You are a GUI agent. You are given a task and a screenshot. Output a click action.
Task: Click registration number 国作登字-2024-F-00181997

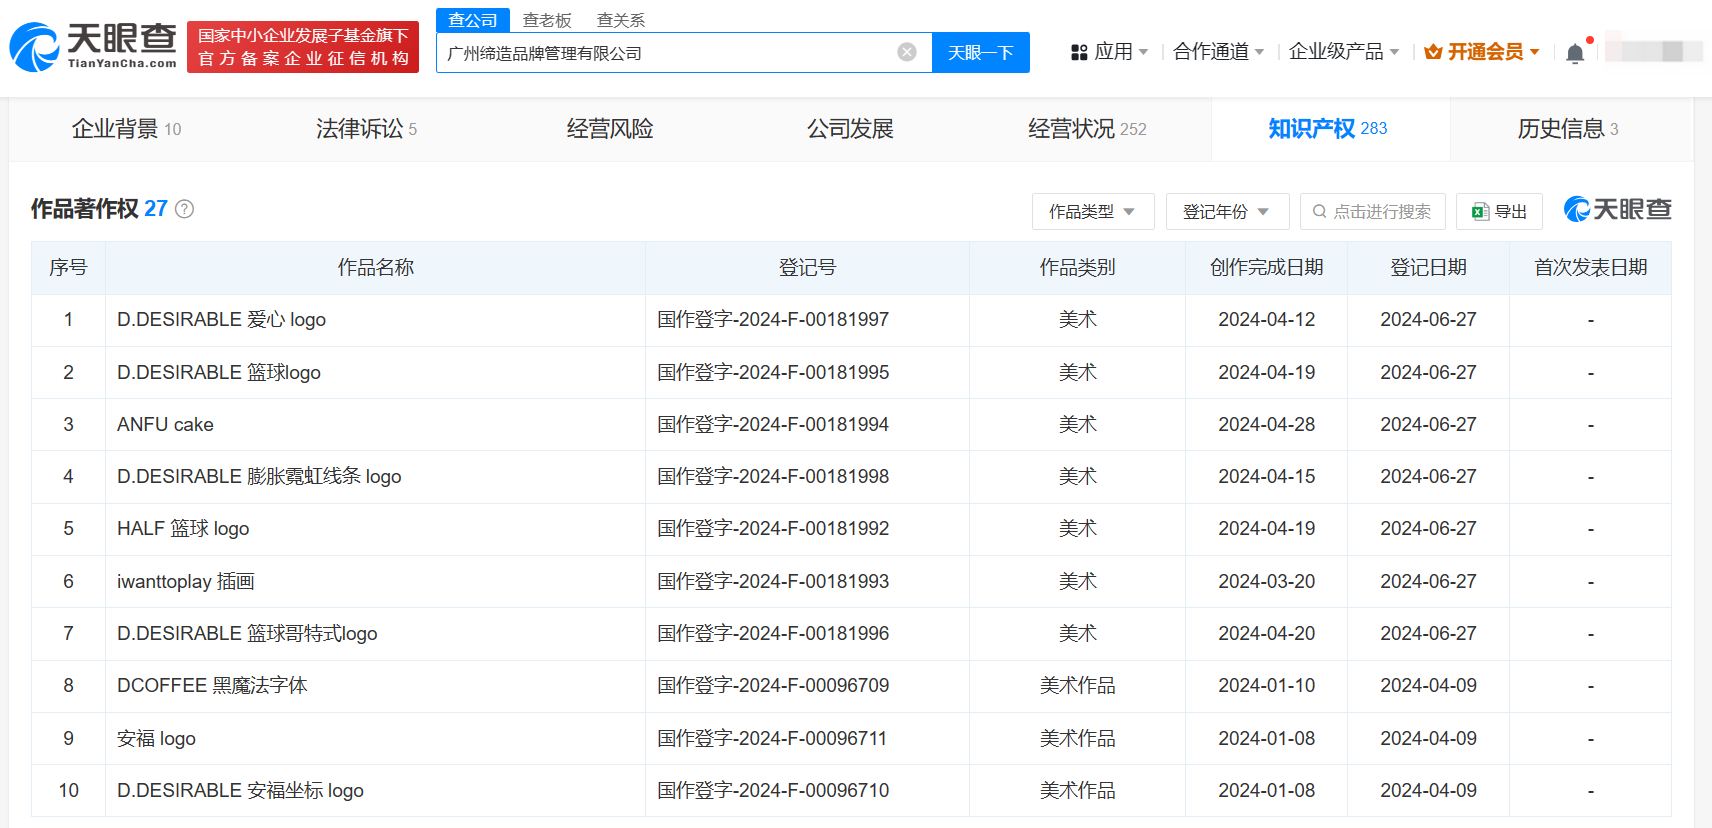pos(773,320)
